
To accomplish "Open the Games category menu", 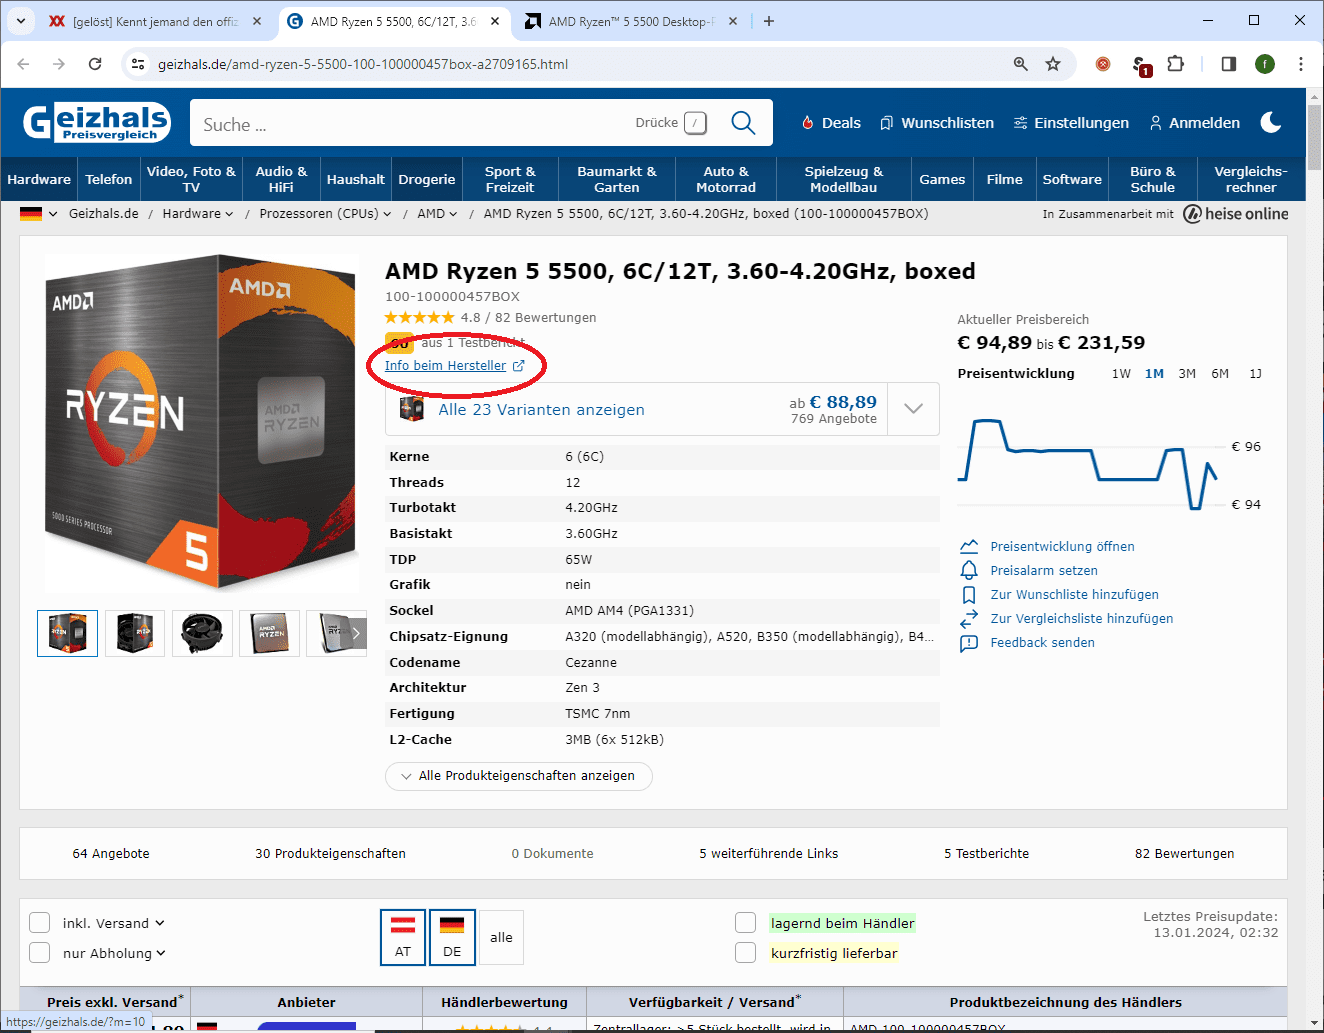I will pyautogui.click(x=942, y=179).
